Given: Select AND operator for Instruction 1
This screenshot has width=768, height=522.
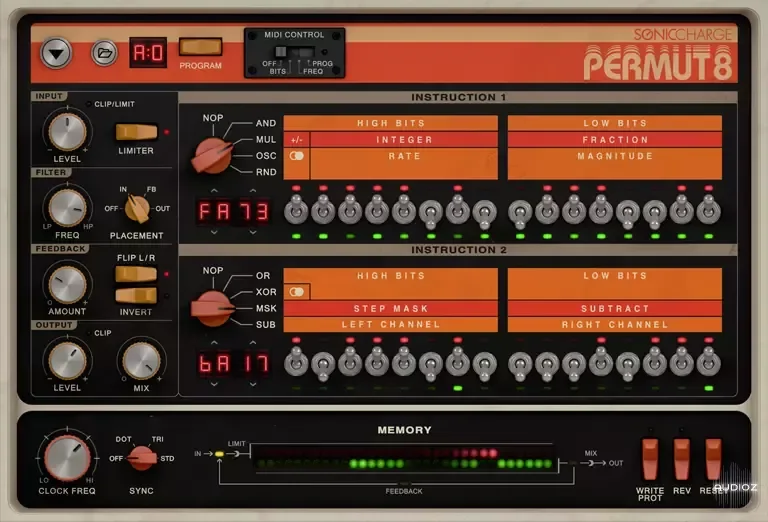Looking at the screenshot, I should 265,123.
